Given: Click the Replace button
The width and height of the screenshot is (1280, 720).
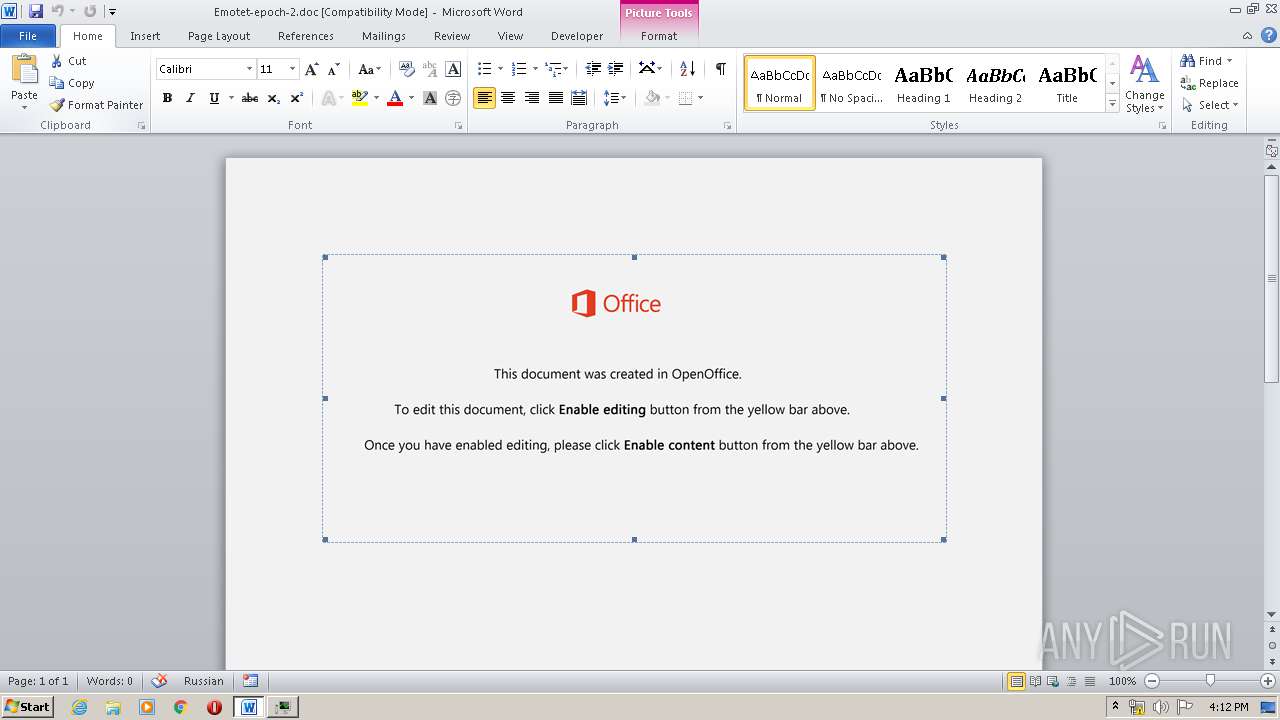Looking at the screenshot, I should coord(1209,83).
